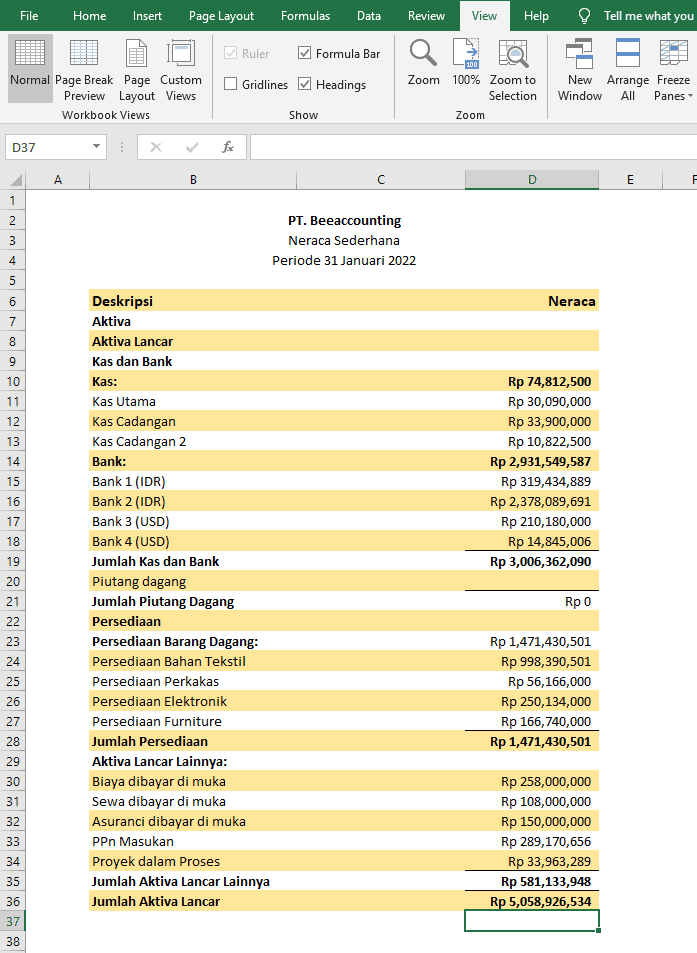Select column E header
Image resolution: width=697 pixels, height=953 pixels.
click(630, 180)
